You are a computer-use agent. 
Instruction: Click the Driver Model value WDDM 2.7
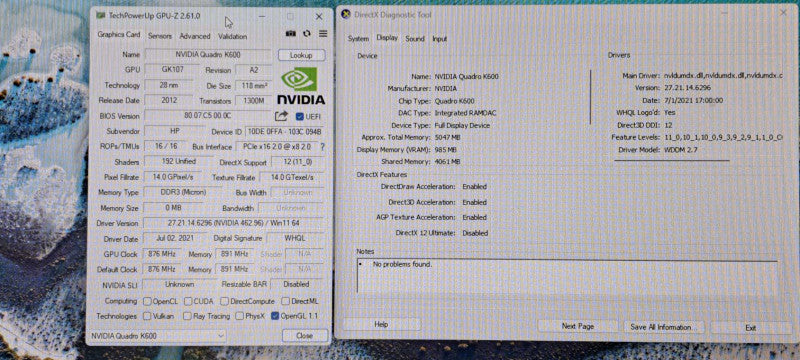[681, 150]
